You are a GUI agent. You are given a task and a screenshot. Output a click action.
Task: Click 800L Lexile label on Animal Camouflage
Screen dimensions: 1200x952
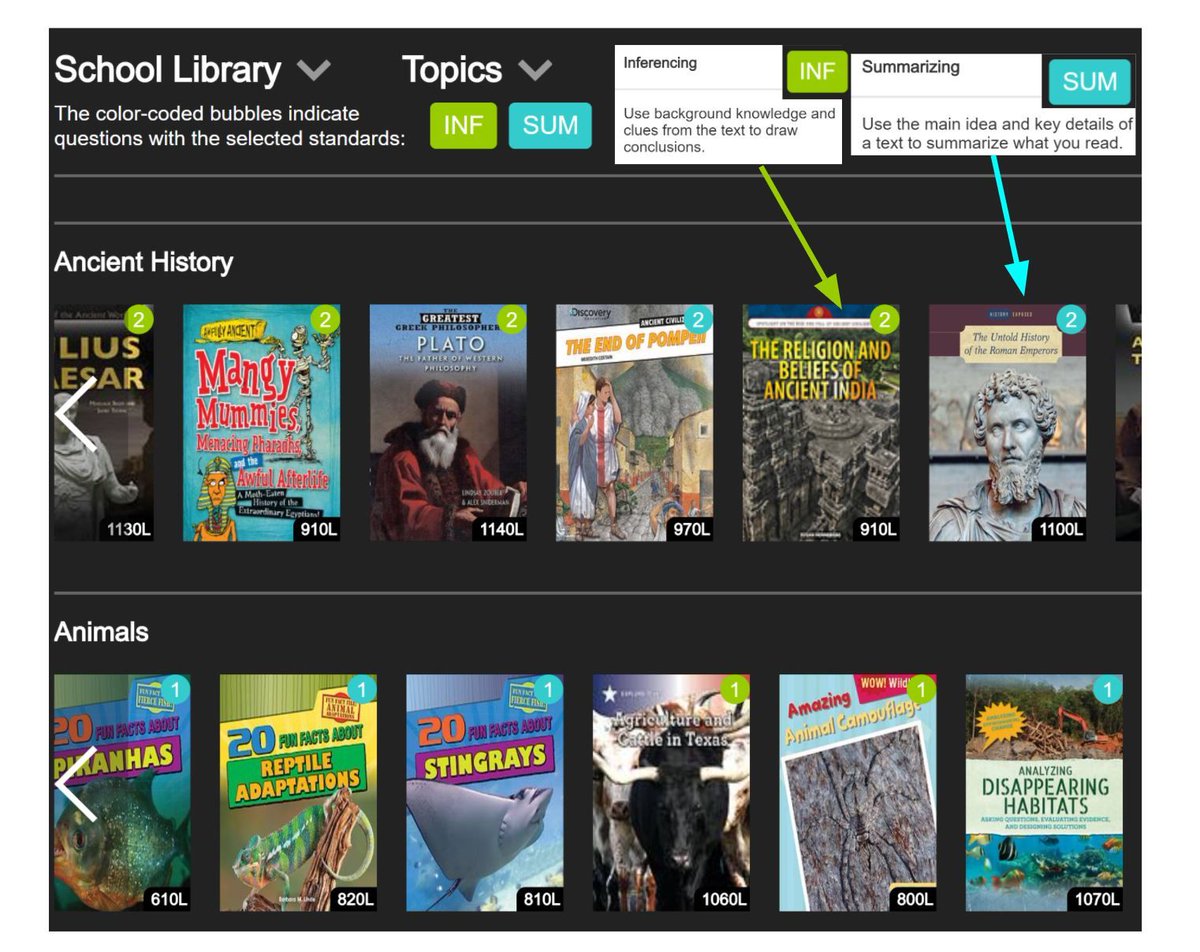click(915, 899)
